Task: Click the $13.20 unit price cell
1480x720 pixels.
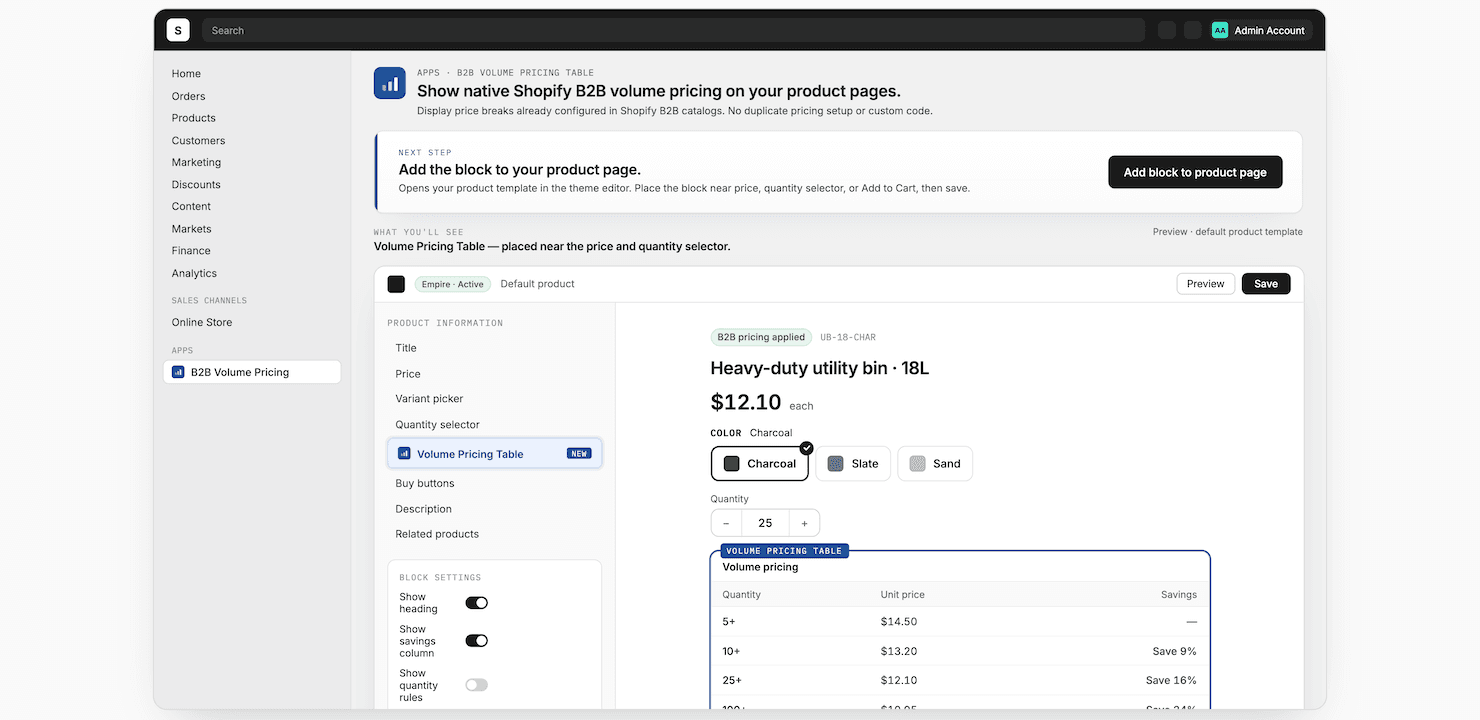Action: point(899,651)
